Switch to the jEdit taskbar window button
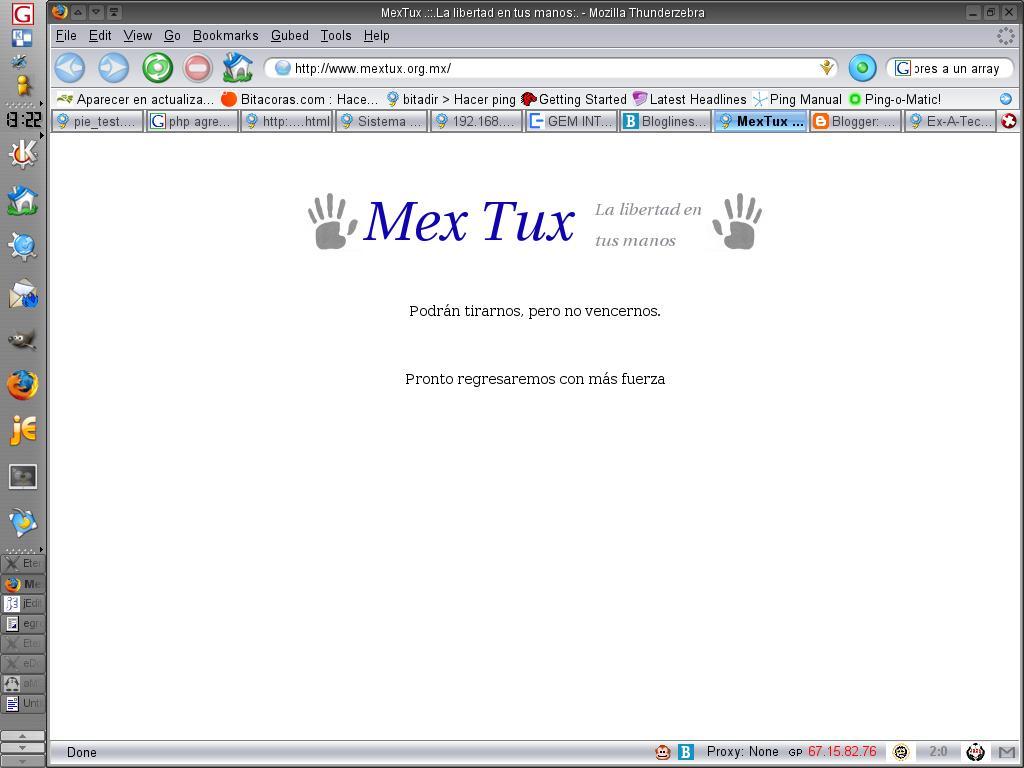Image resolution: width=1024 pixels, height=768 pixels. (23, 603)
